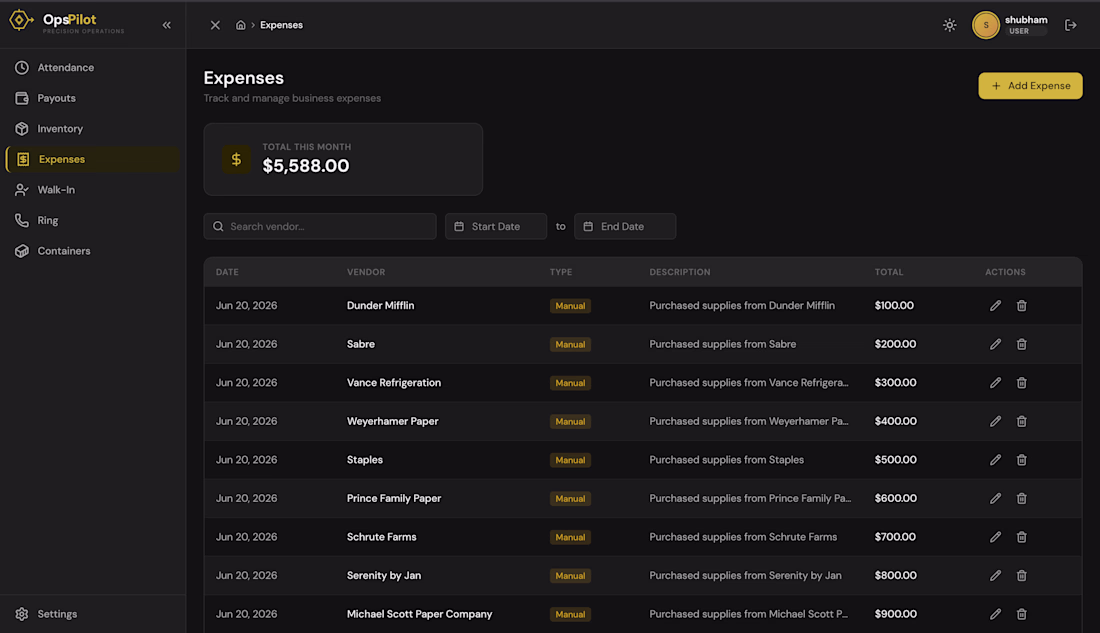
Task: Click the $5,588.00 monthly total
Action: (x=306, y=166)
